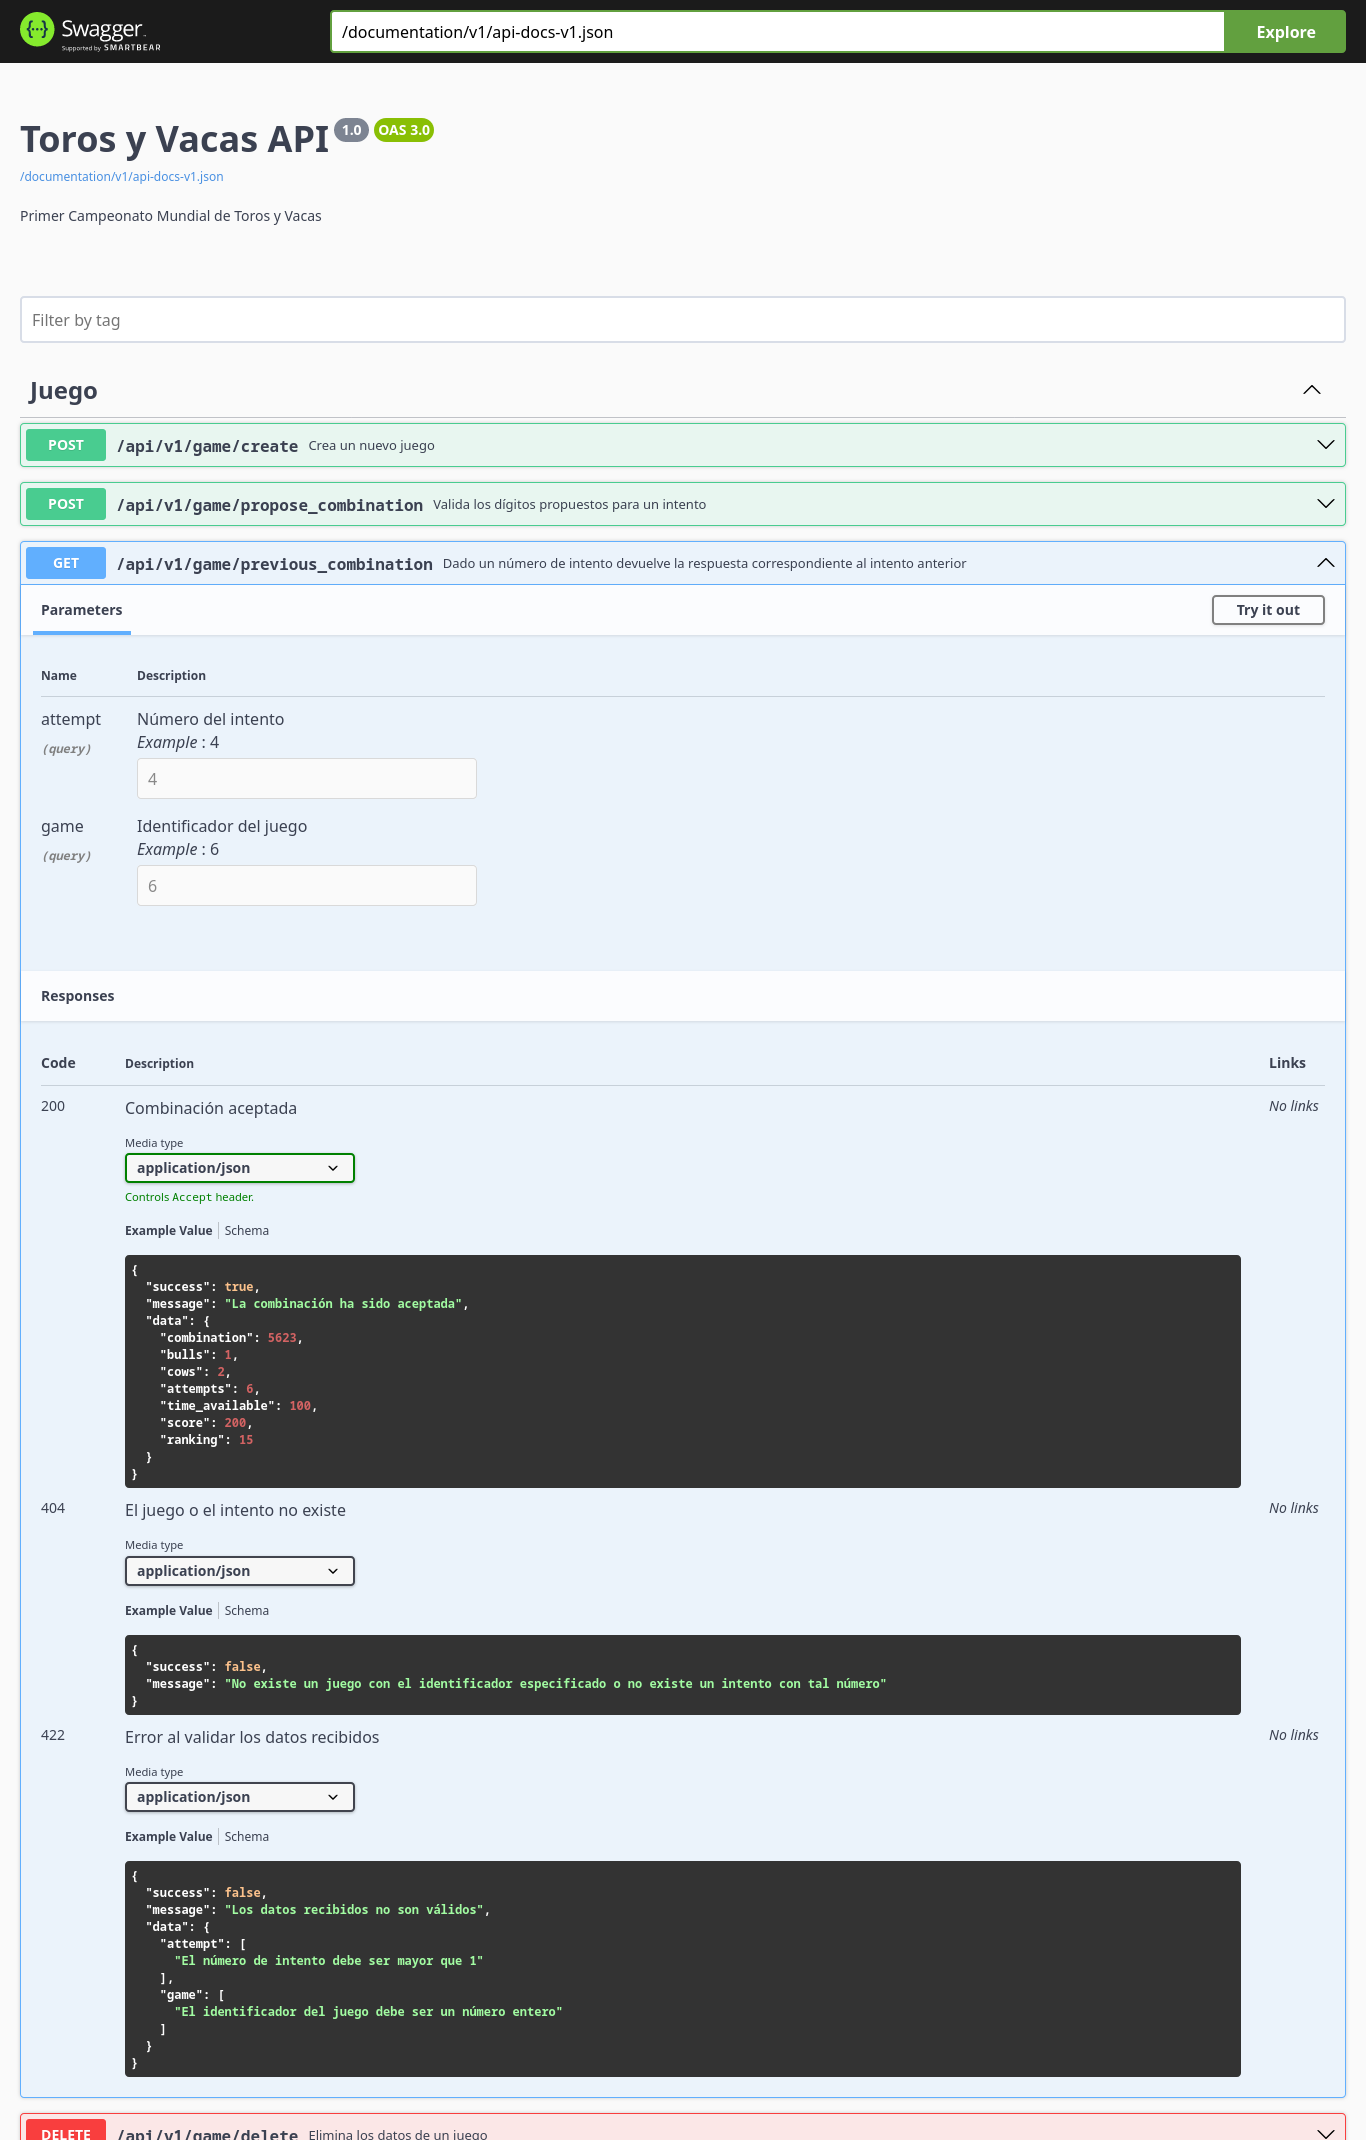The image size is (1366, 2140).
Task: Open the api-docs-v1.json link under title
Action: pyautogui.click(x=122, y=177)
